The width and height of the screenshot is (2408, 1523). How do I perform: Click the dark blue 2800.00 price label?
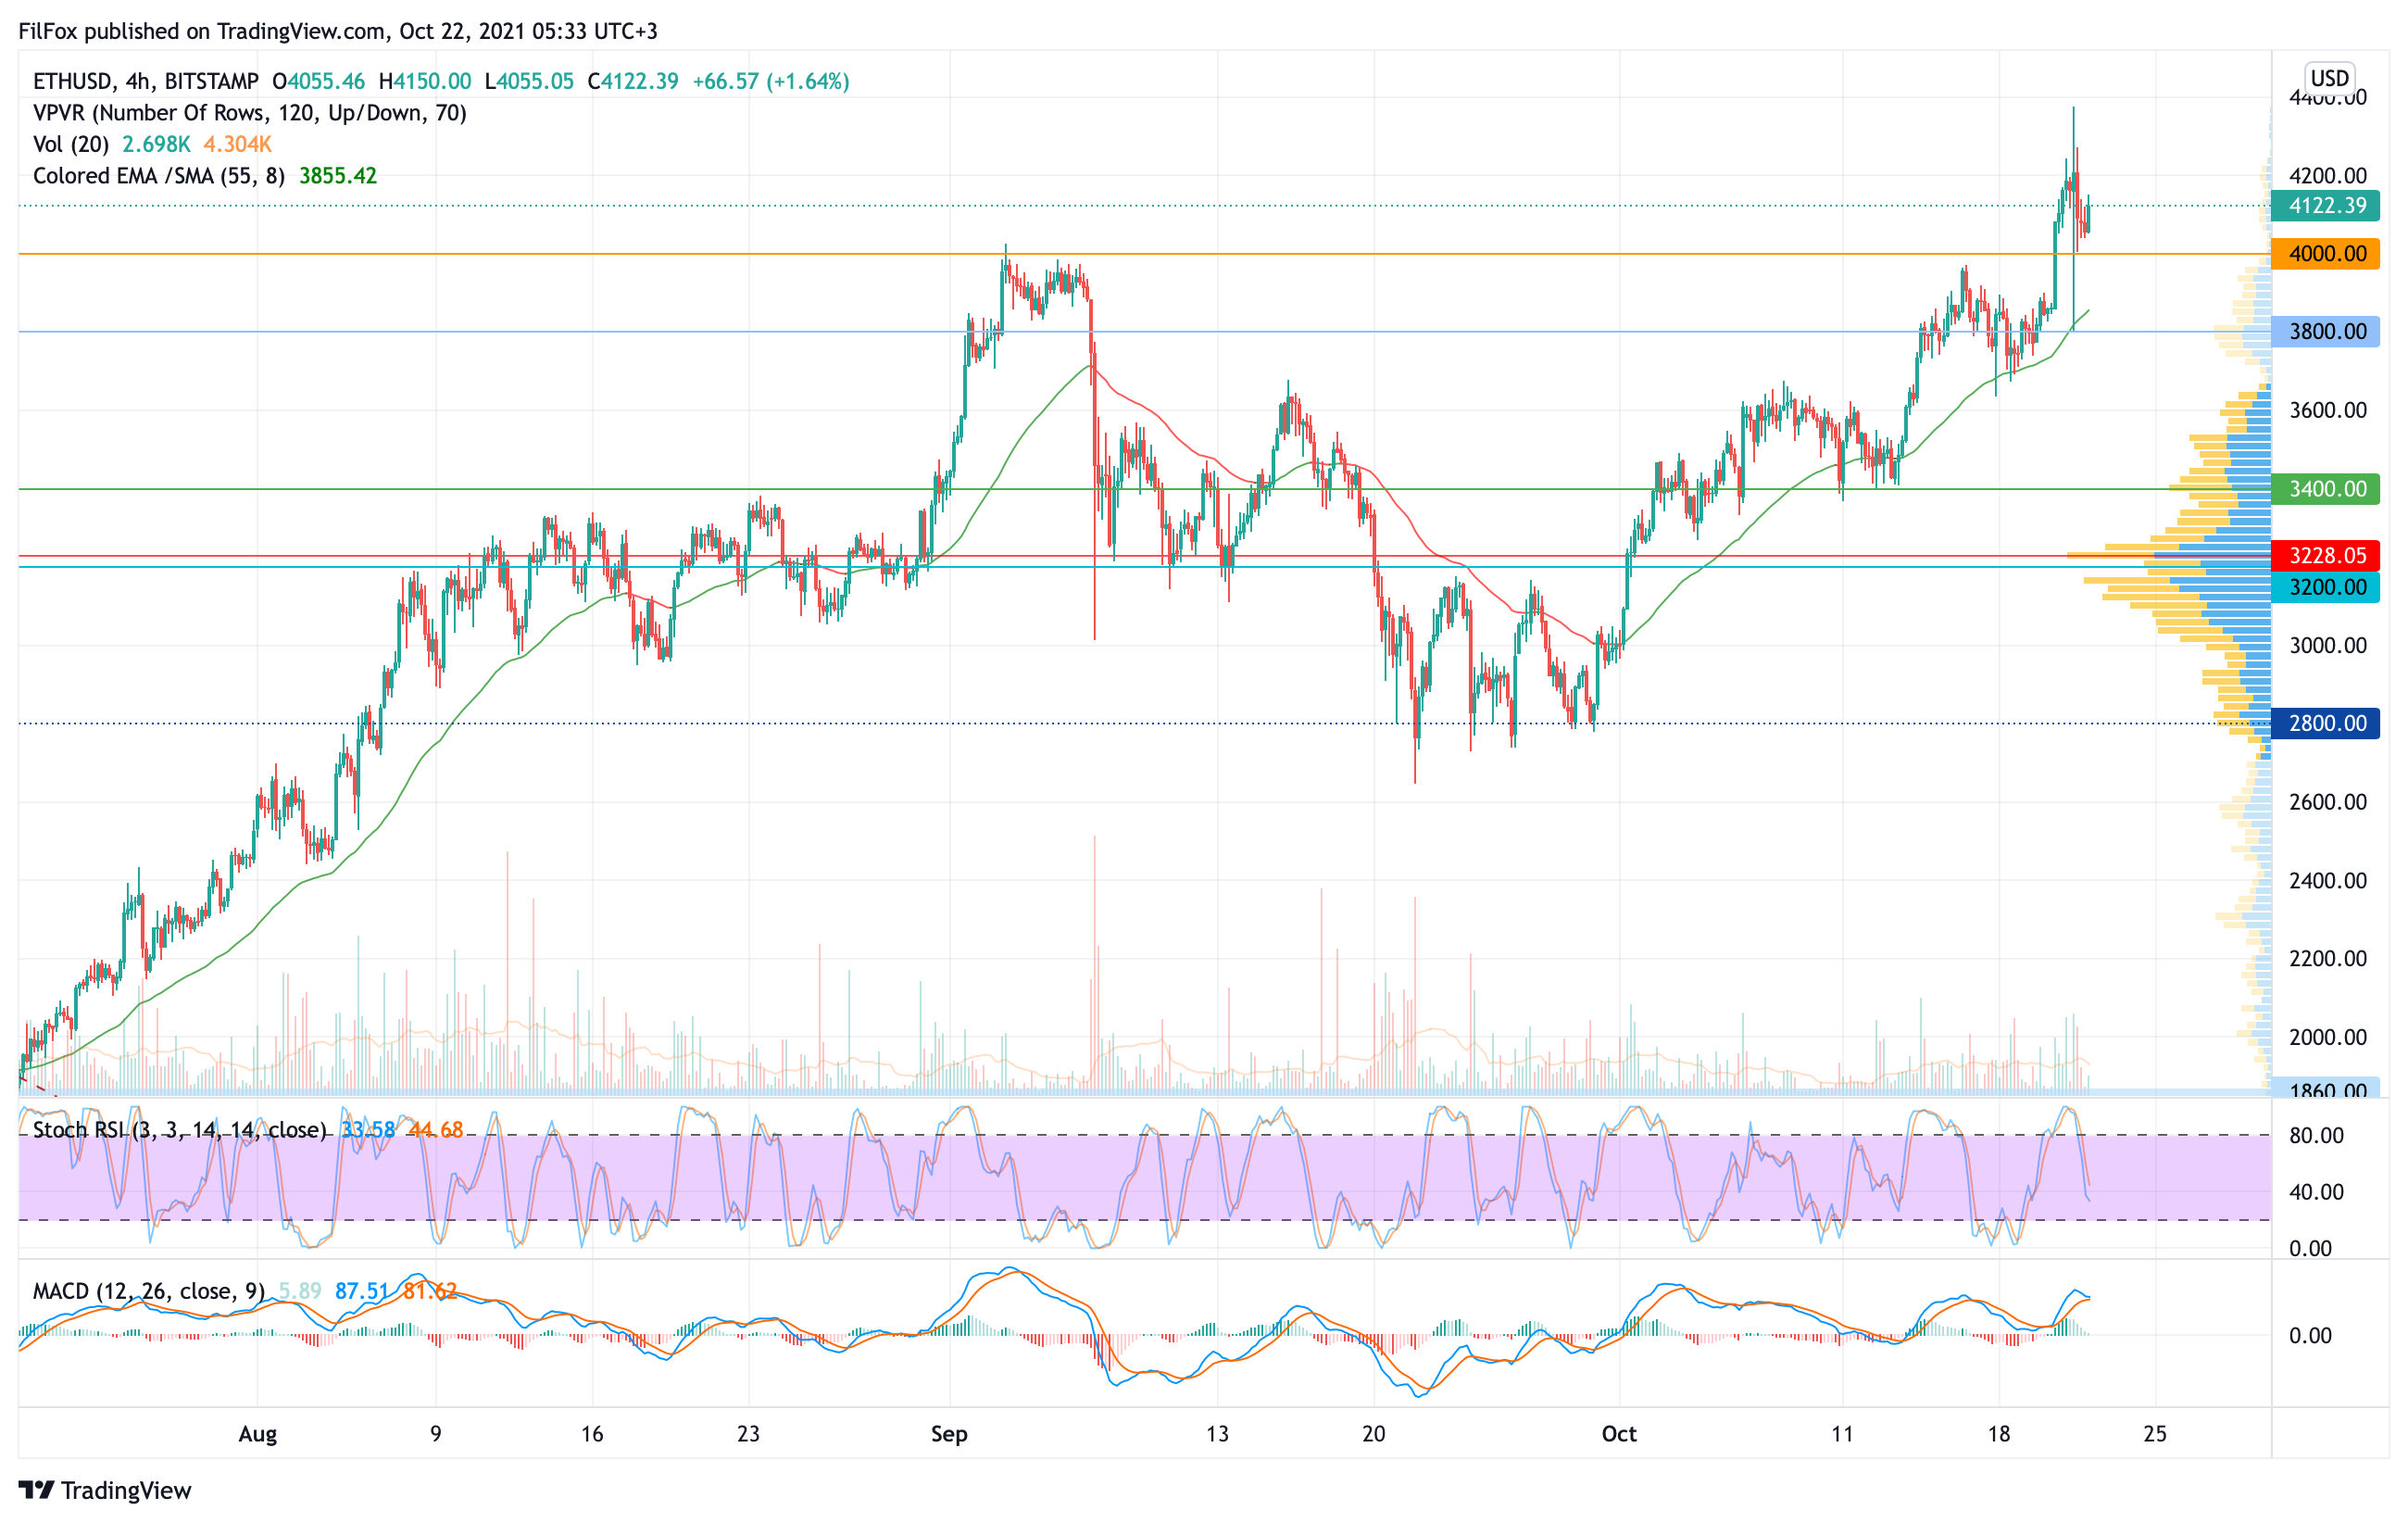coord(2326,723)
